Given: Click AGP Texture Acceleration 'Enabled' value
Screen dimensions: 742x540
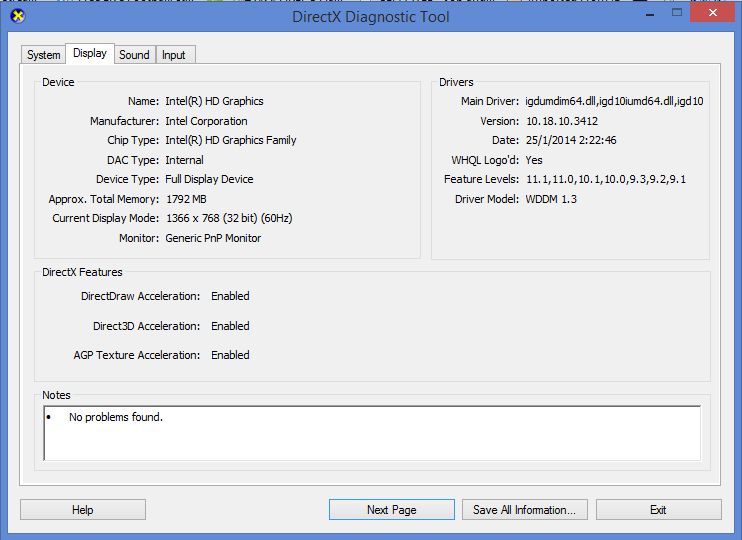Looking at the screenshot, I should [x=230, y=355].
